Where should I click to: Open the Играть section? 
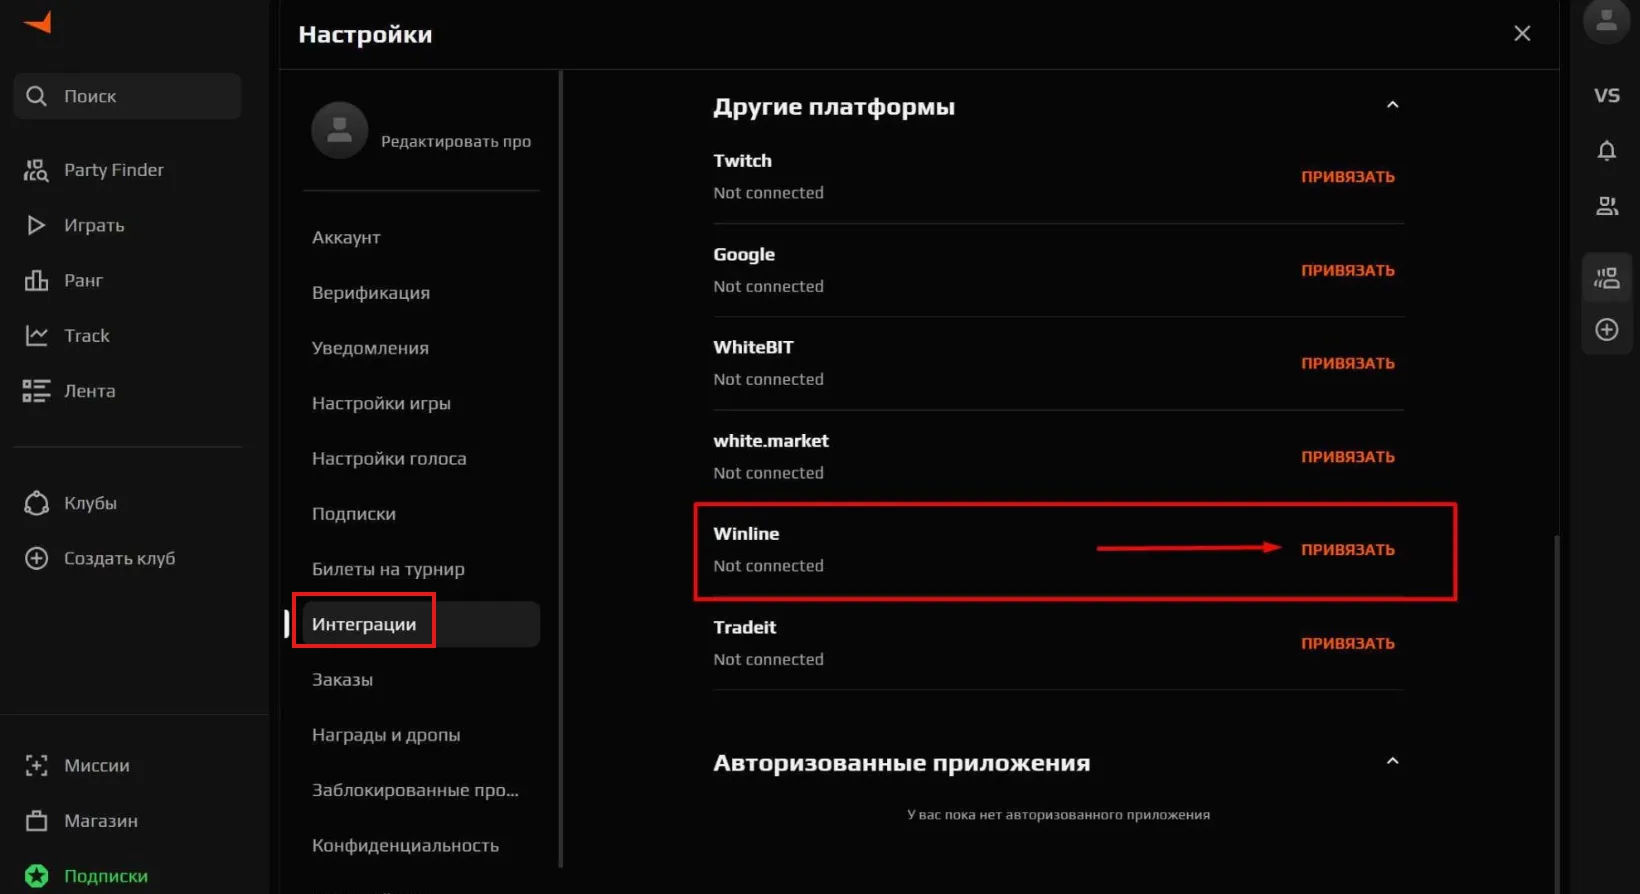(94, 225)
